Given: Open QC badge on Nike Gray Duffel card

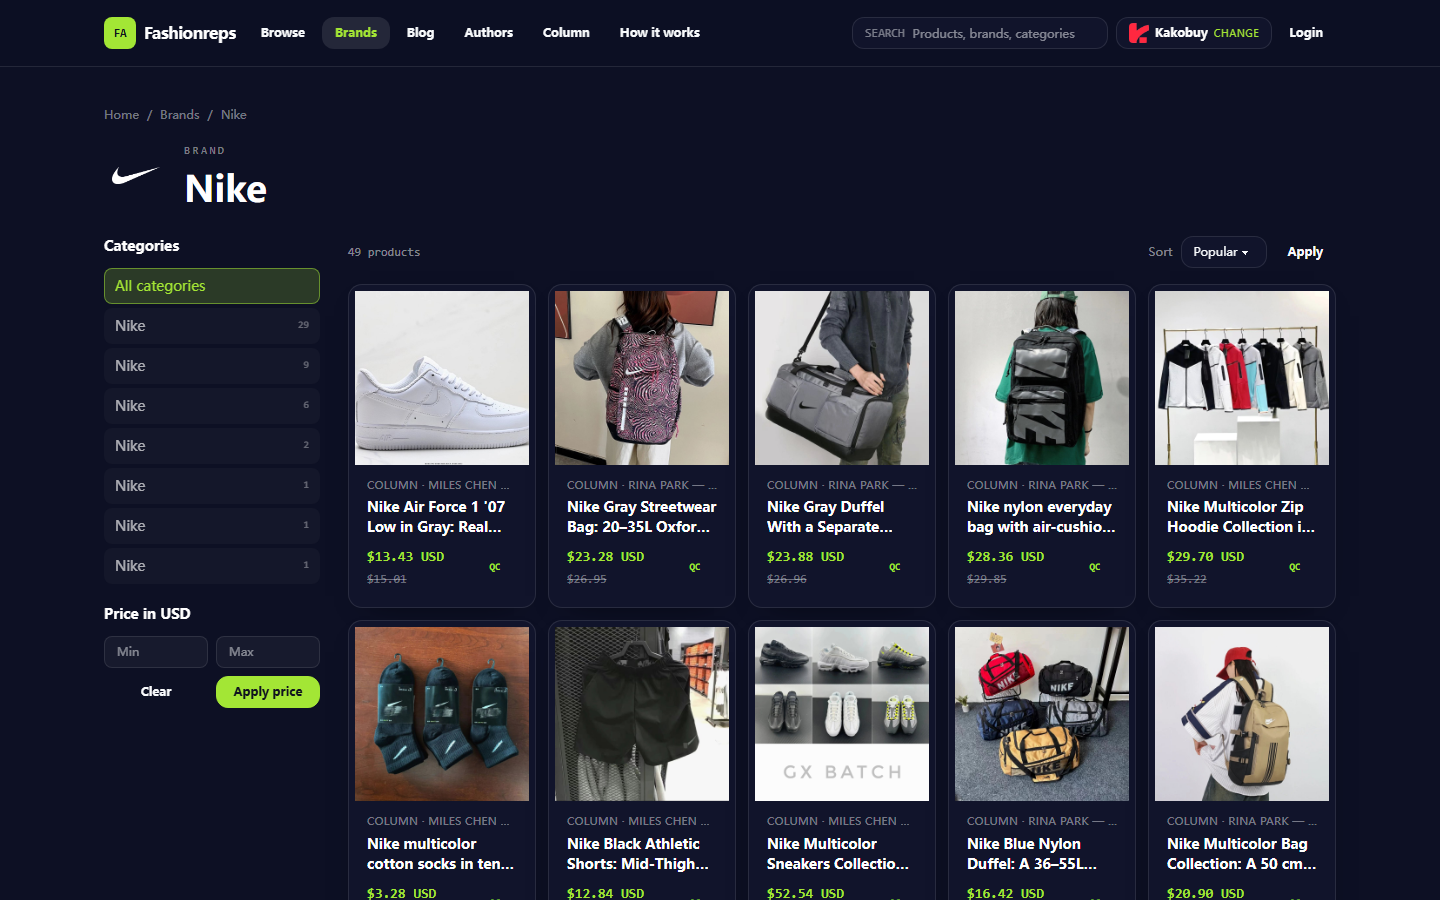Looking at the screenshot, I should [x=895, y=567].
